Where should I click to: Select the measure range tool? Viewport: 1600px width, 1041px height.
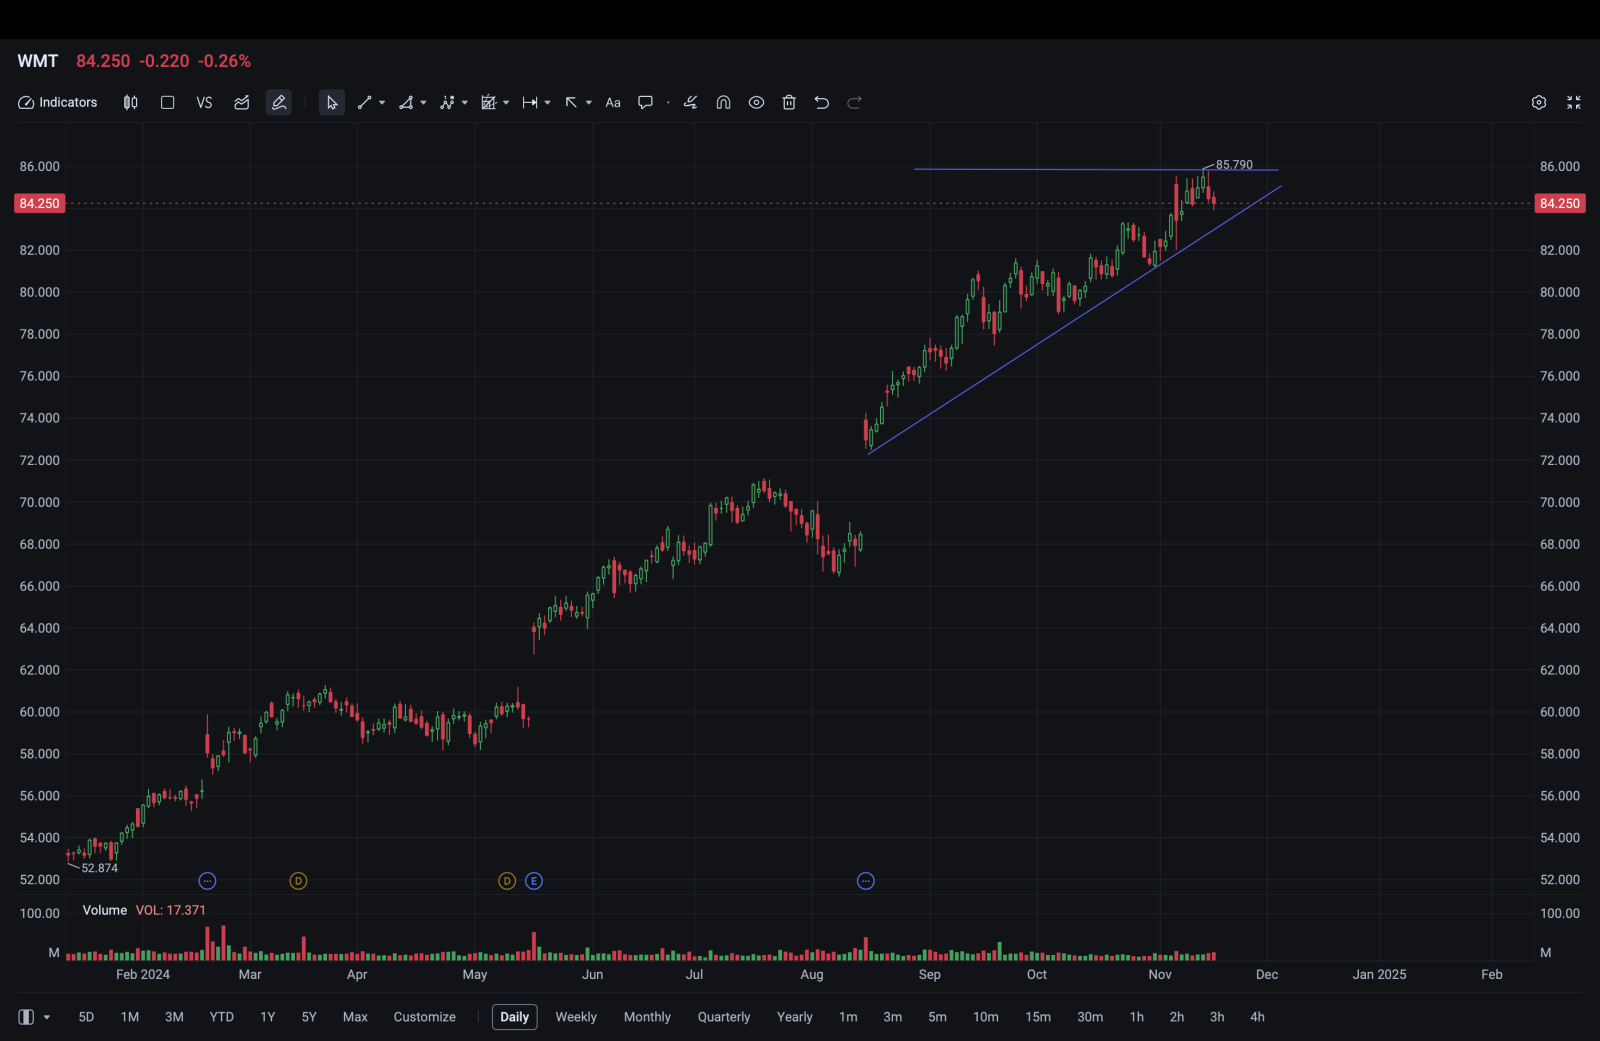click(x=530, y=102)
